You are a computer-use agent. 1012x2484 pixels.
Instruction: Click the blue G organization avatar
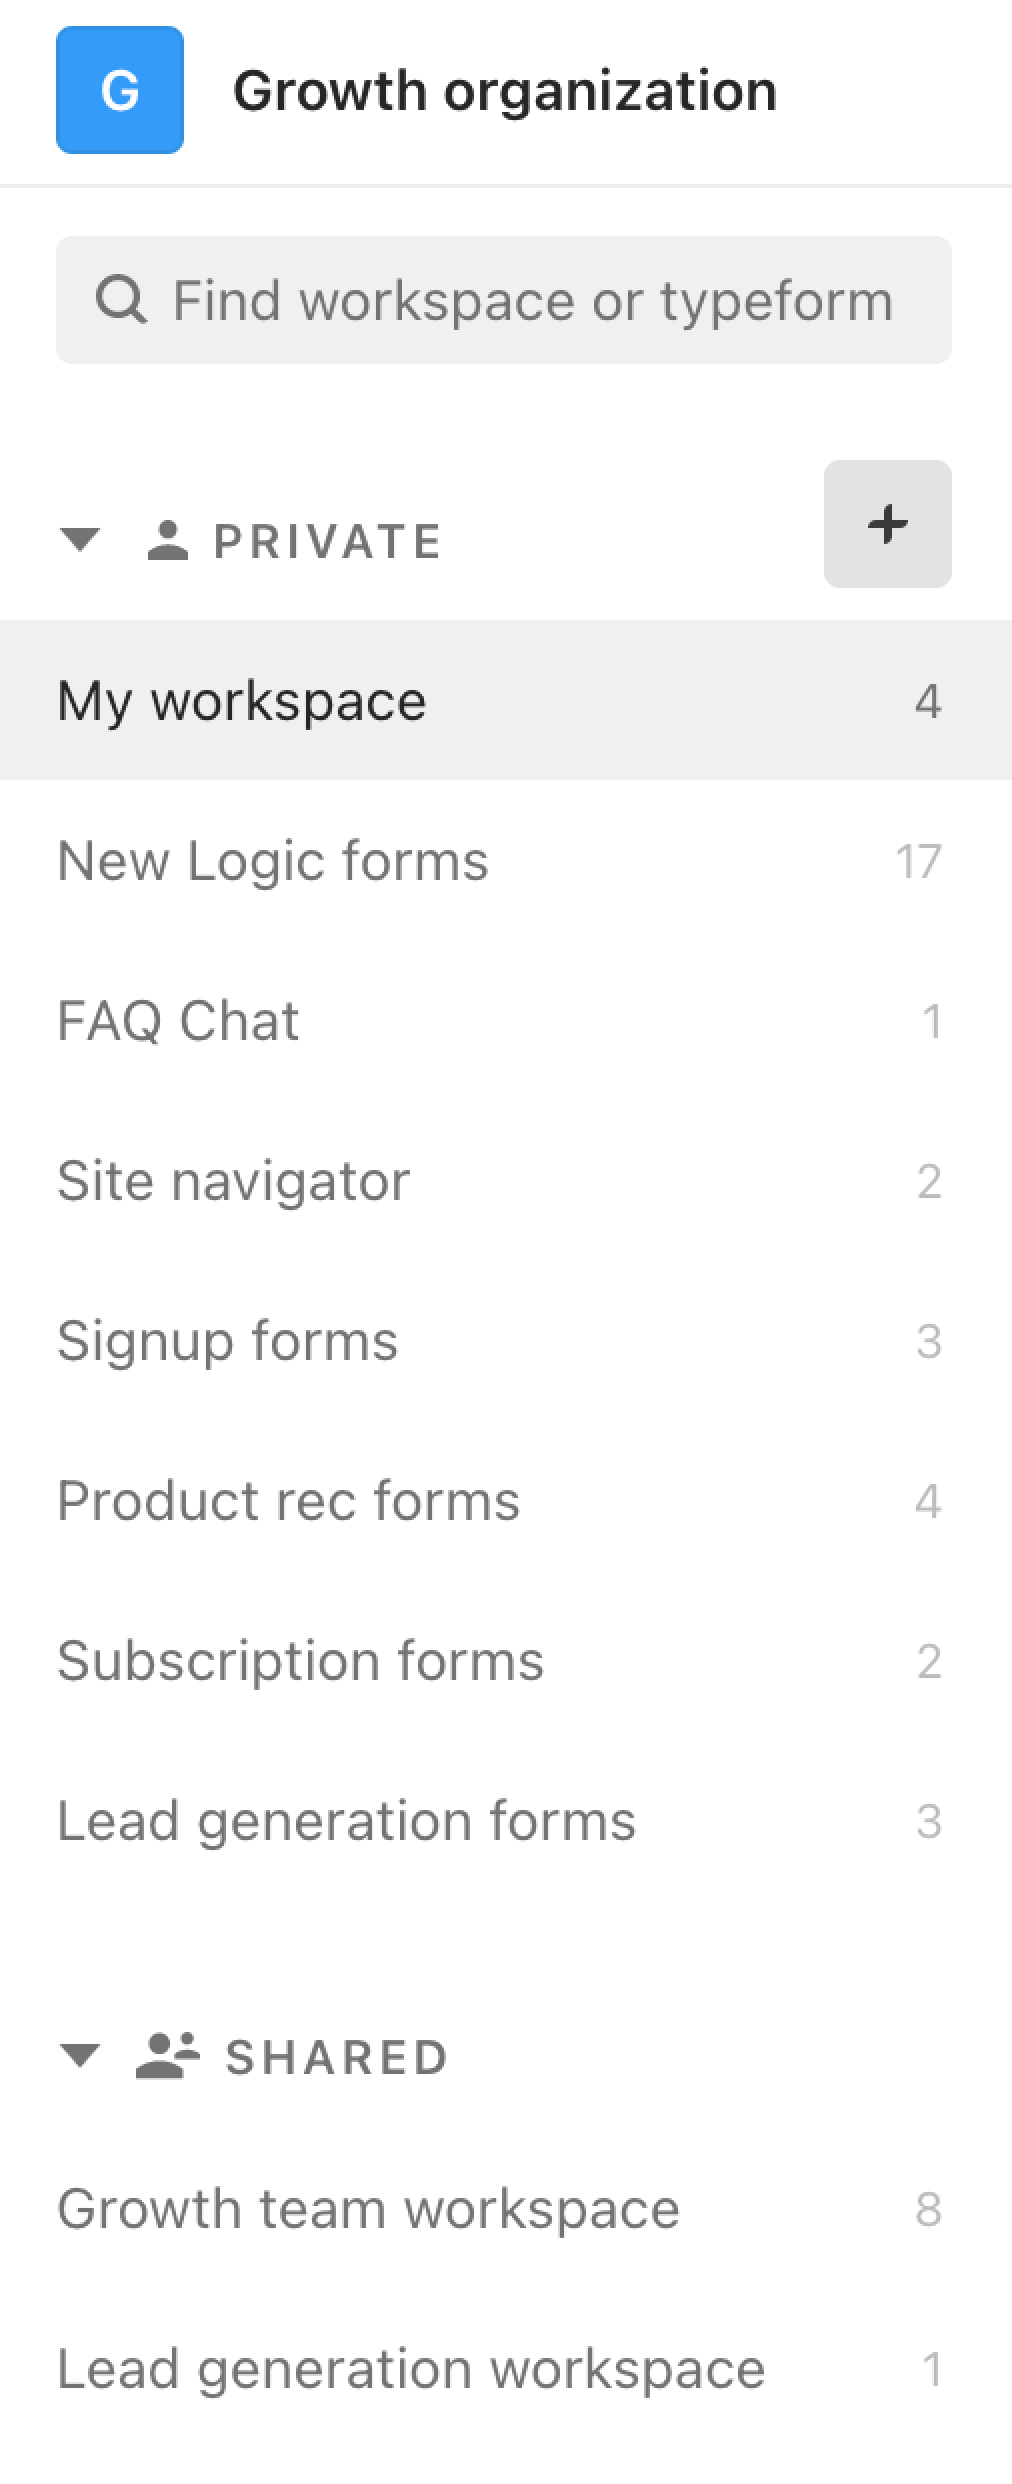click(120, 90)
